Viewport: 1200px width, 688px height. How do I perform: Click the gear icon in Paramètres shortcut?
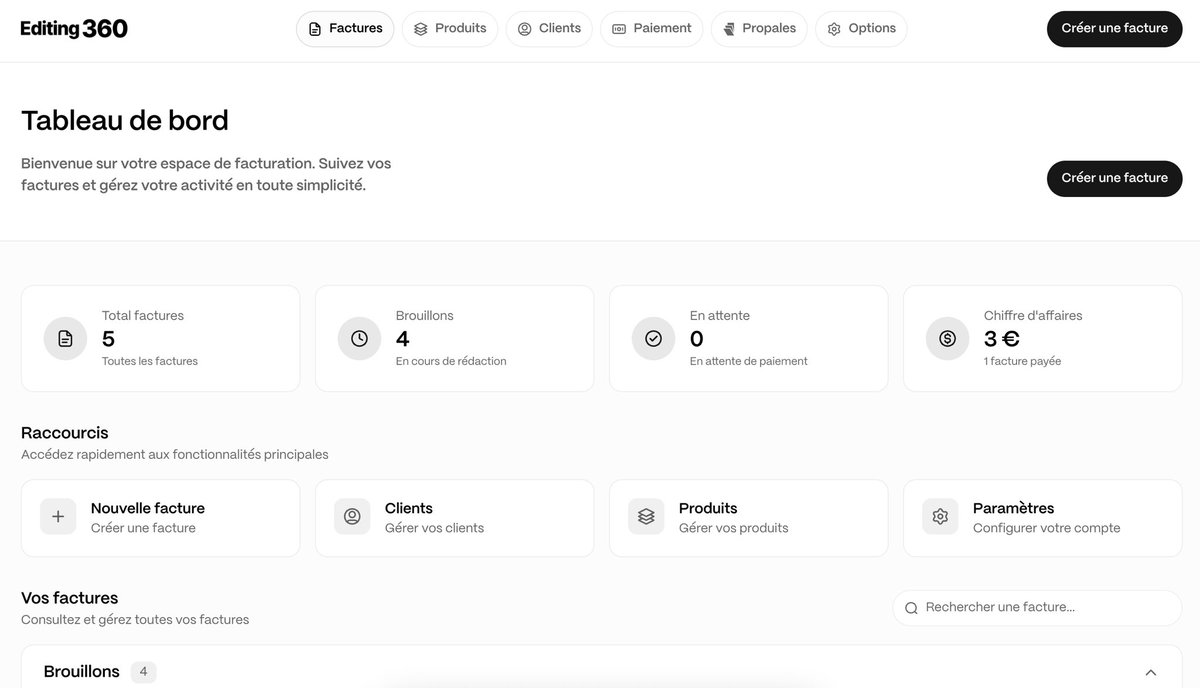click(x=940, y=517)
